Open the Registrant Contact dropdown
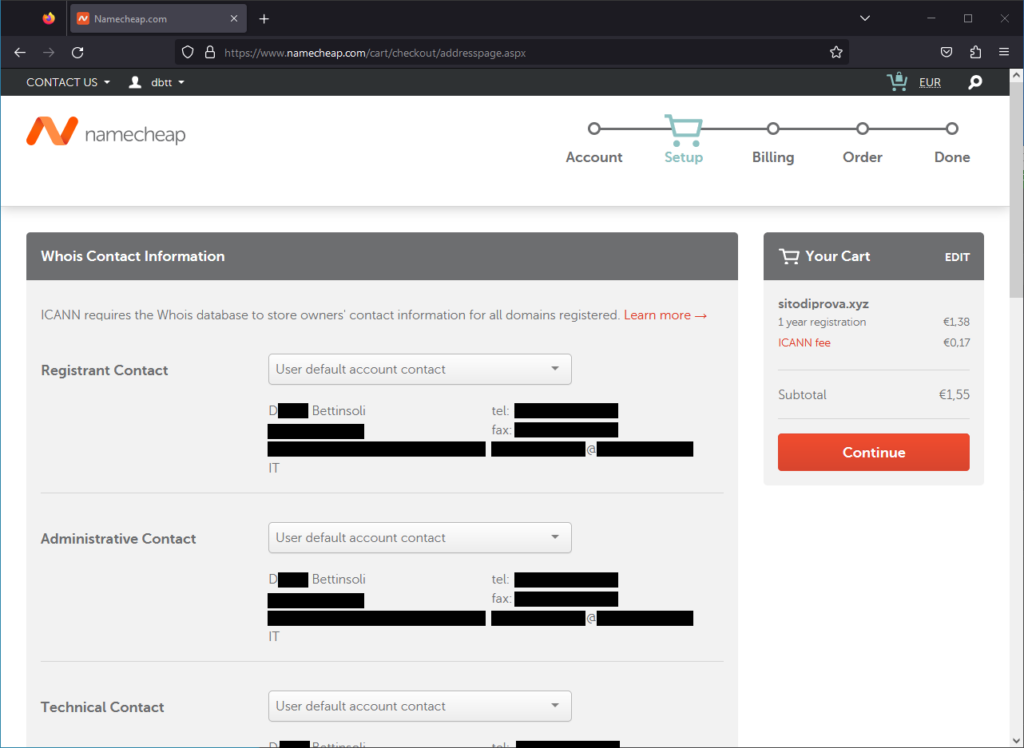The height and width of the screenshot is (748, 1024). pos(420,369)
